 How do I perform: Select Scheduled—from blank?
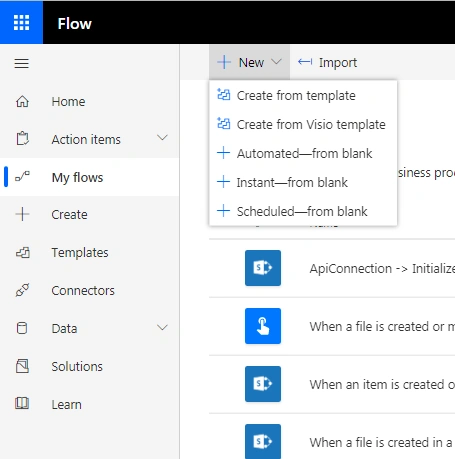point(303,211)
